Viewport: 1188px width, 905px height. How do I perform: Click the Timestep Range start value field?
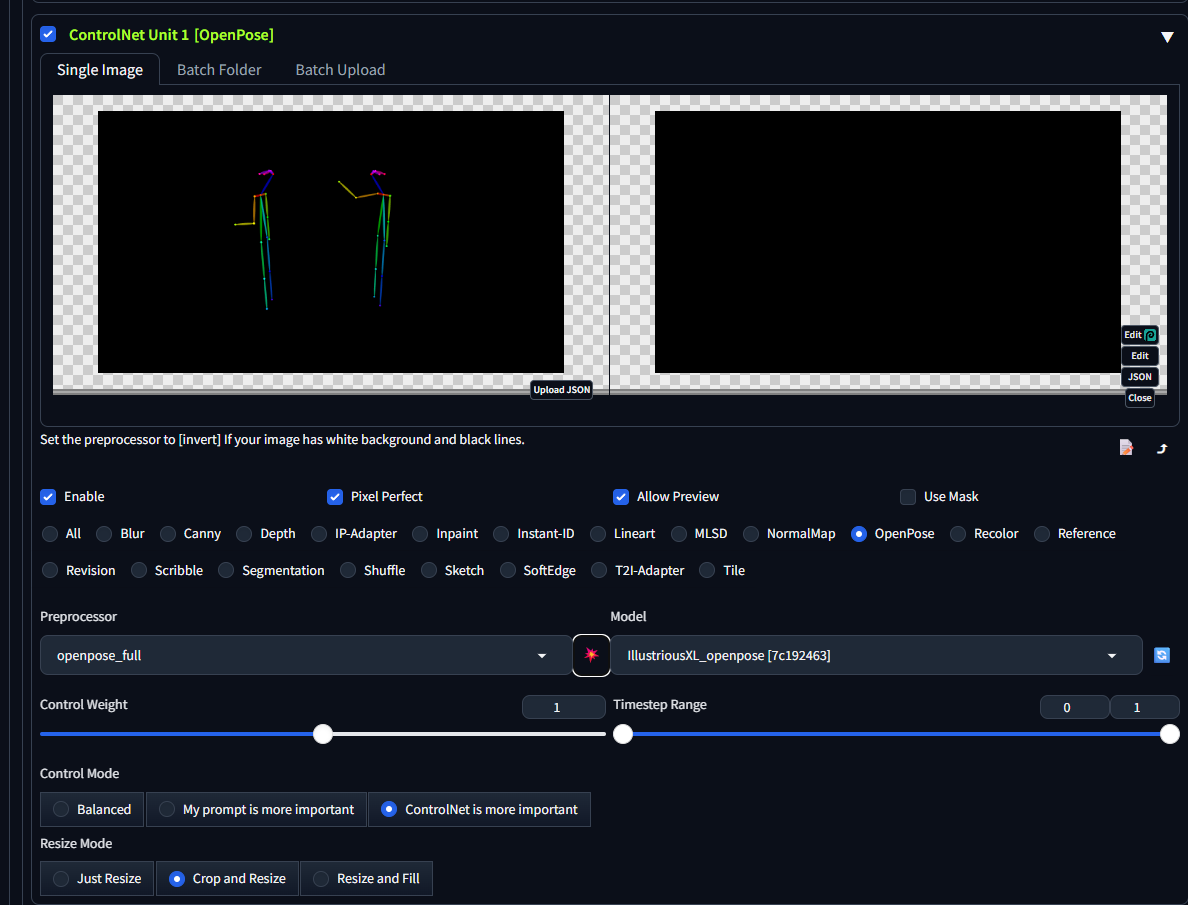click(x=1074, y=707)
